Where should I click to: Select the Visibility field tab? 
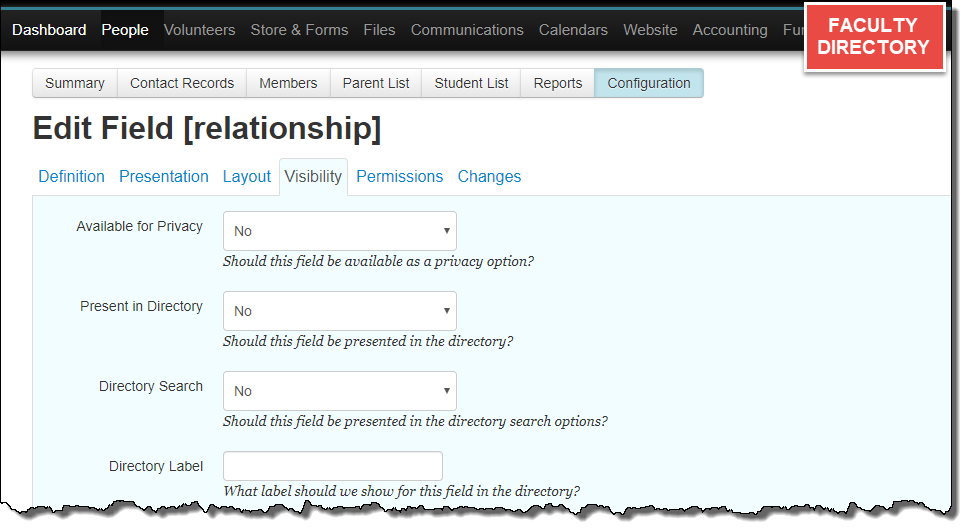point(313,177)
